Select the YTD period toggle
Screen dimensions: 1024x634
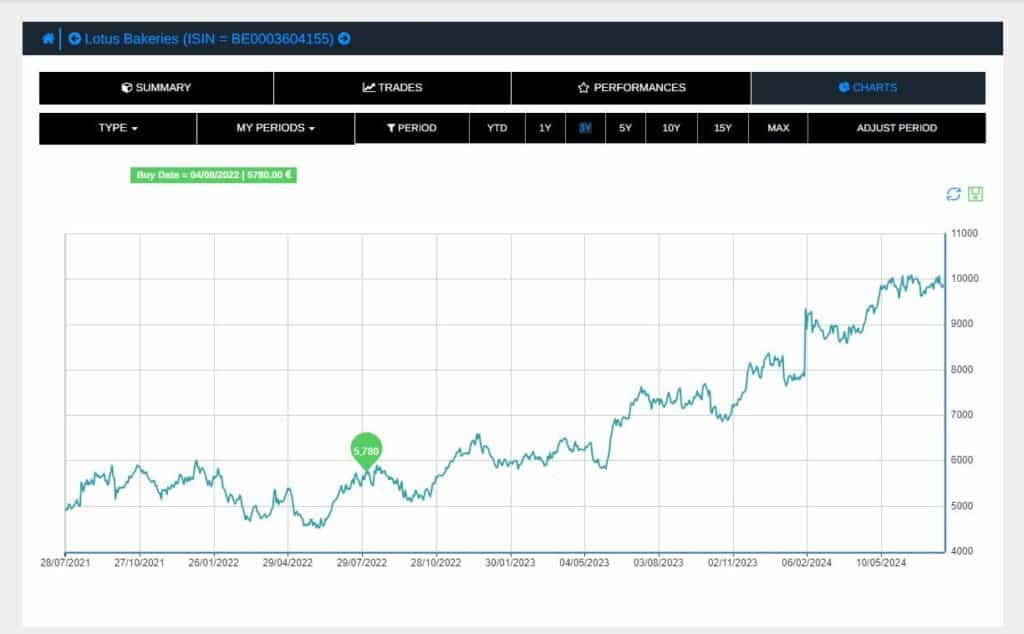click(x=497, y=128)
